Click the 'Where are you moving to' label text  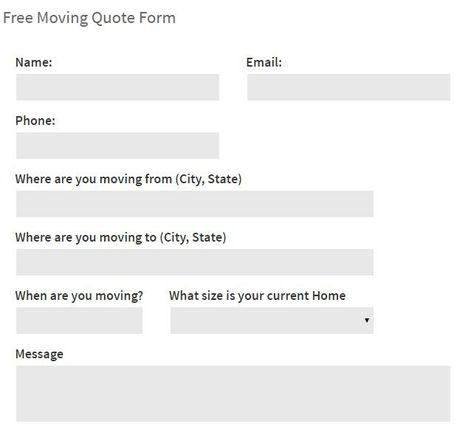point(86,237)
